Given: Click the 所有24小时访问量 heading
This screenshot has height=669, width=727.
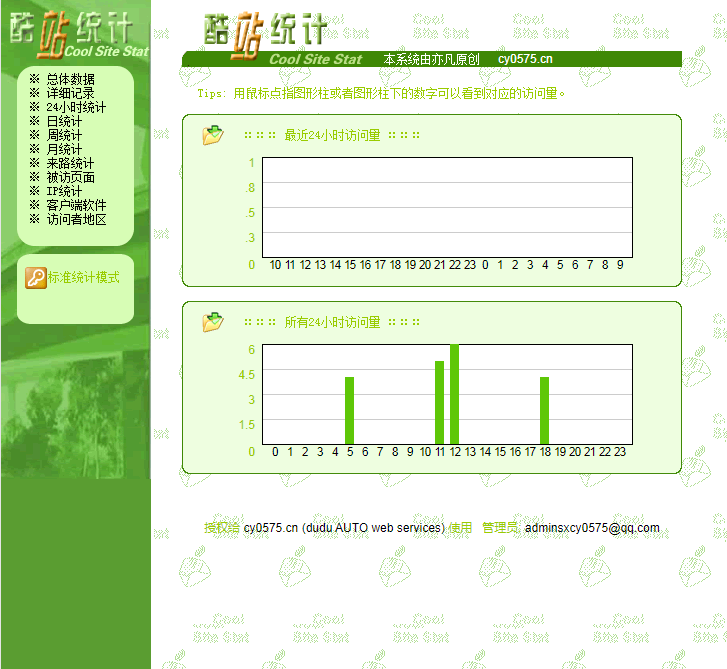Looking at the screenshot, I should [x=332, y=322].
